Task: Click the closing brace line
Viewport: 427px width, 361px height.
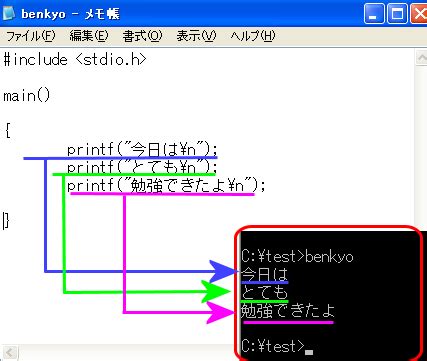Action: pos(6,221)
